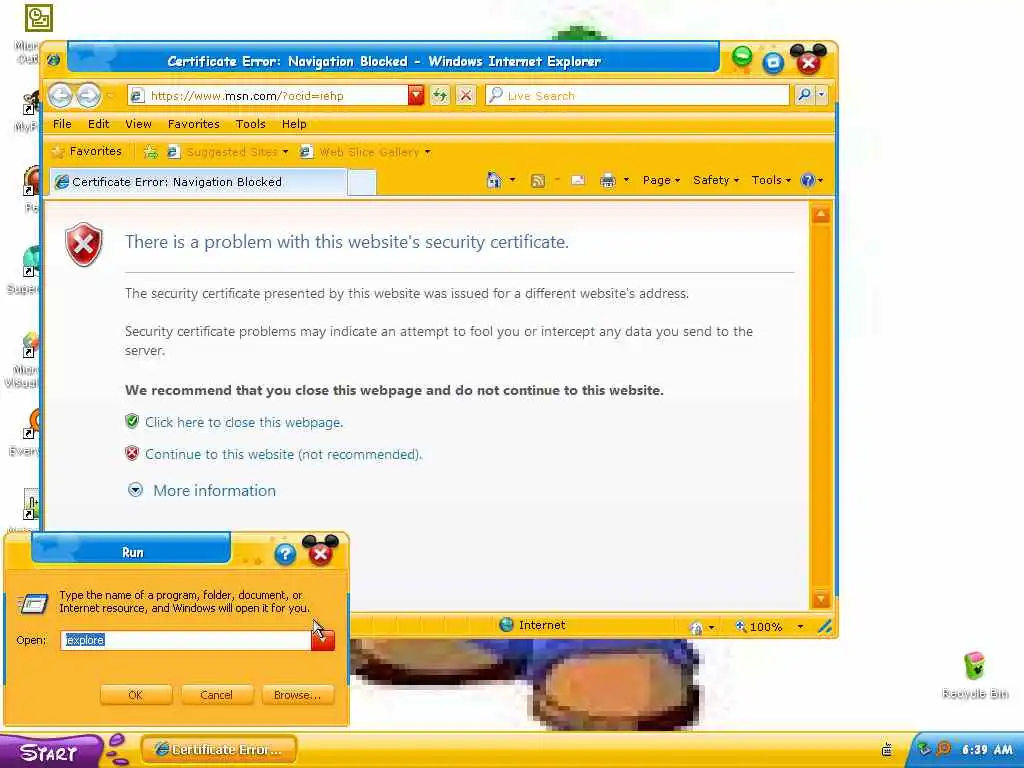
Task: Select the Certificate Error tab
Action: tap(198, 182)
